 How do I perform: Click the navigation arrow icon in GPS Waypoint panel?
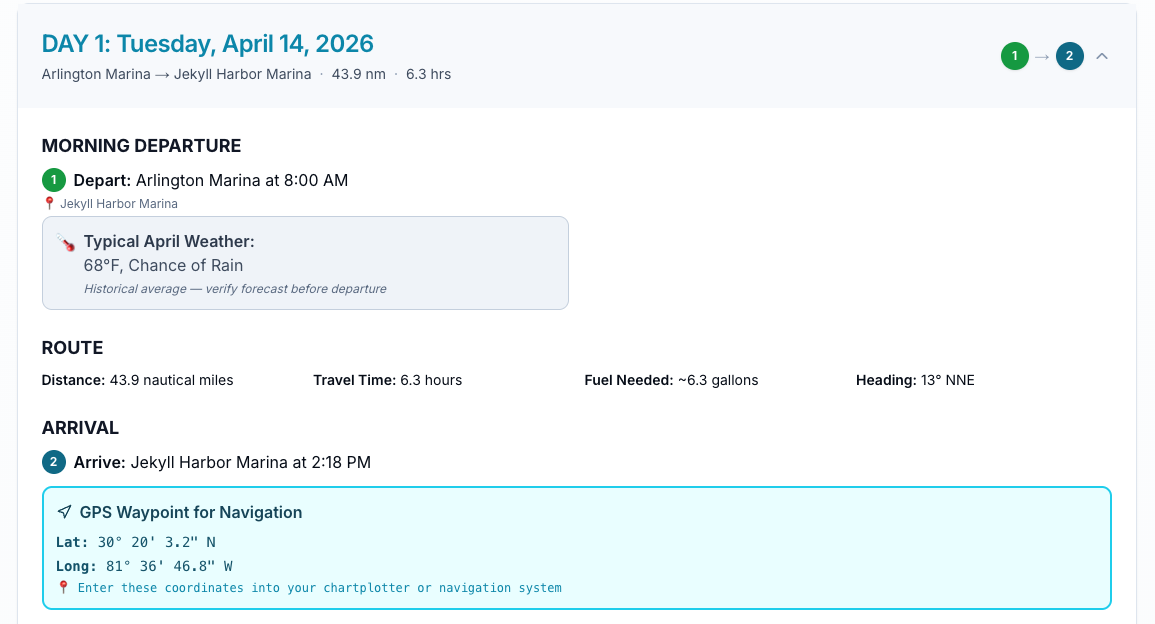64,511
